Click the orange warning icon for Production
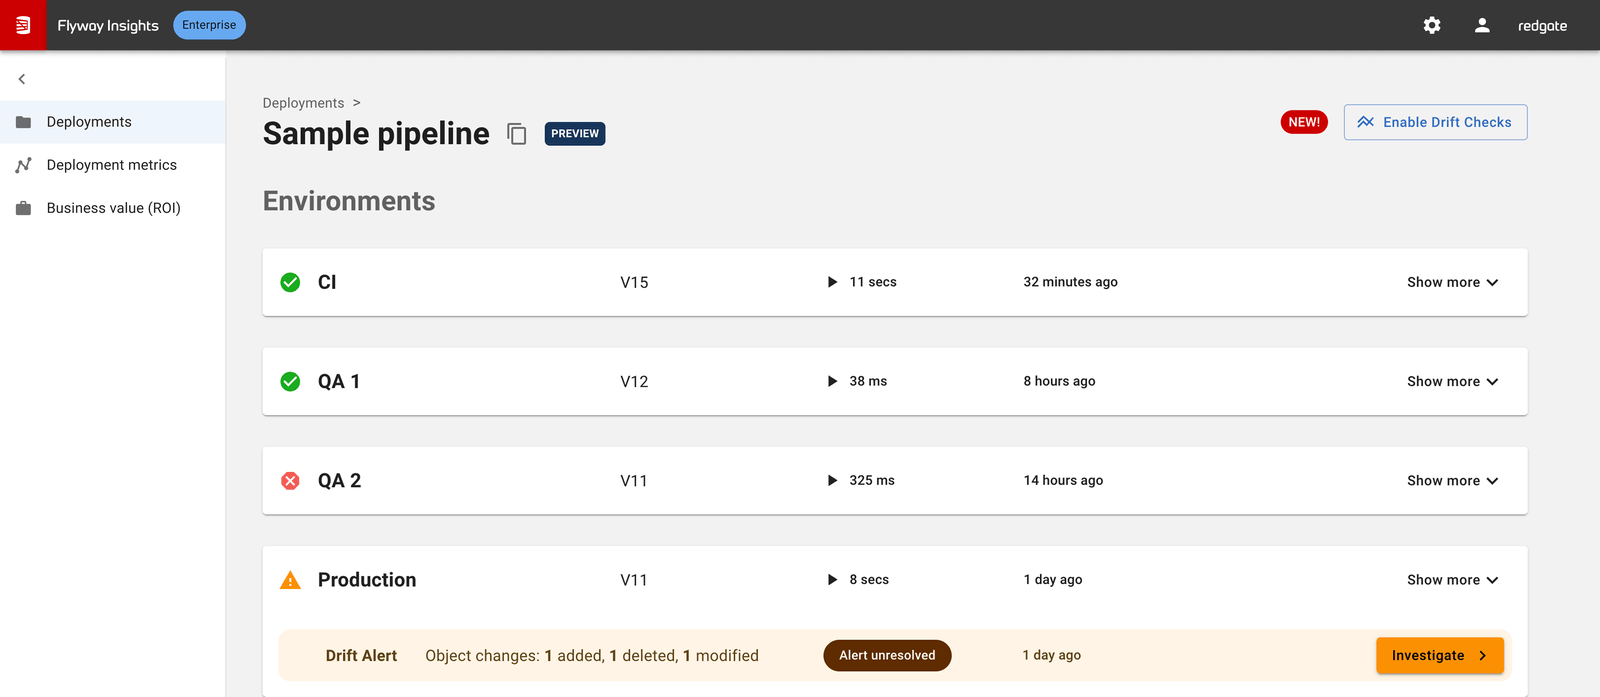Screen dimensions: 1600x697 tap(290, 580)
